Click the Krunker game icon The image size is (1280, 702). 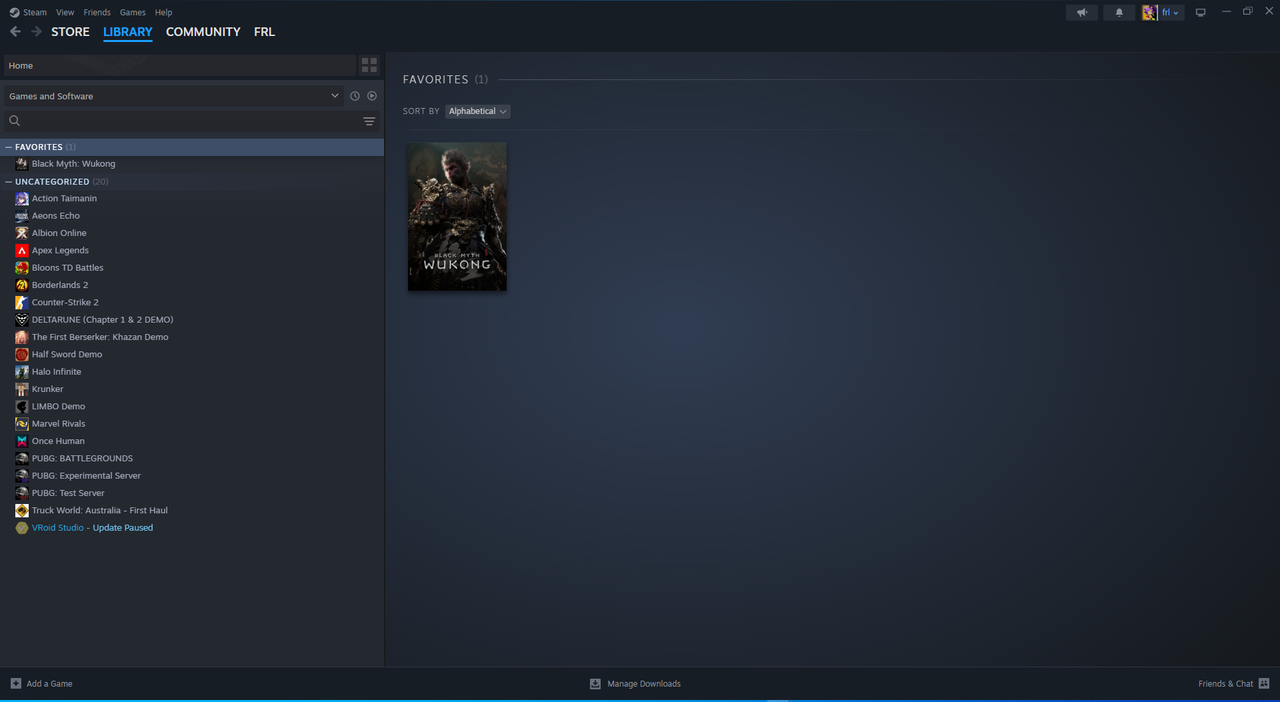22,389
